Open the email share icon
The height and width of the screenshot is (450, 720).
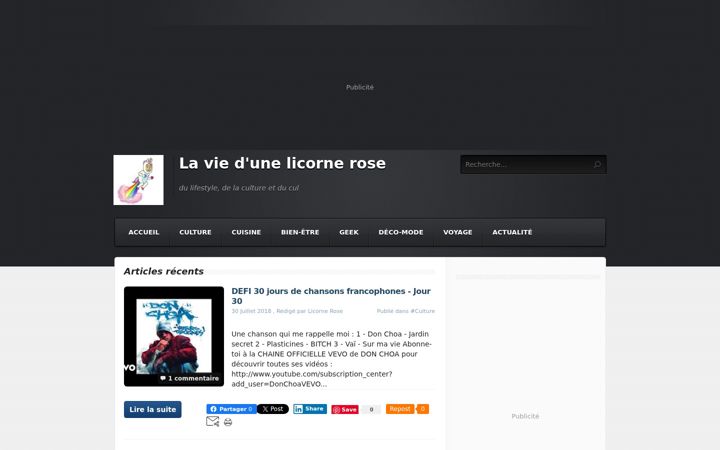coord(212,421)
